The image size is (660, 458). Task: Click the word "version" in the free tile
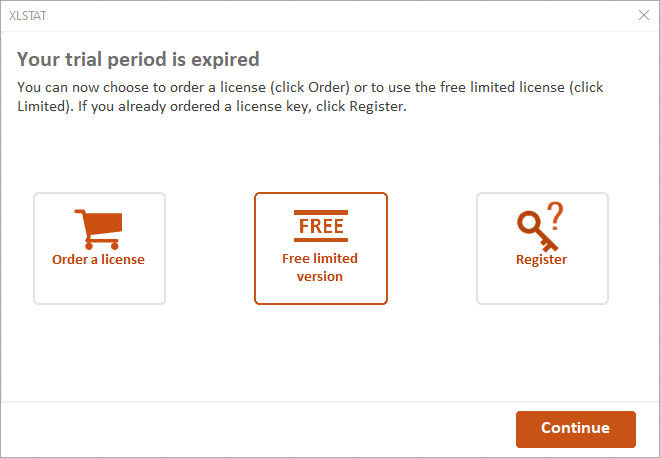tap(320, 277)
